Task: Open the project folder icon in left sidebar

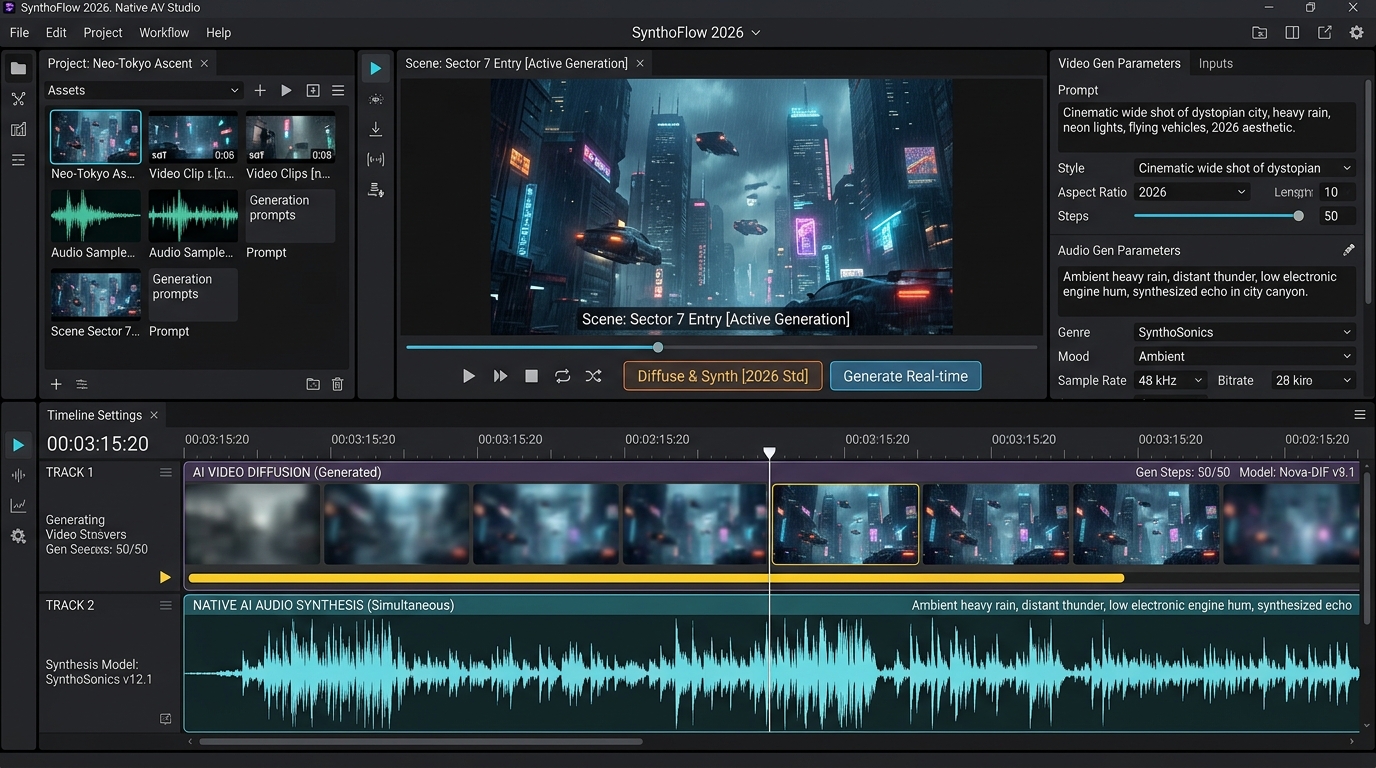Action: (x=18, y=68)
